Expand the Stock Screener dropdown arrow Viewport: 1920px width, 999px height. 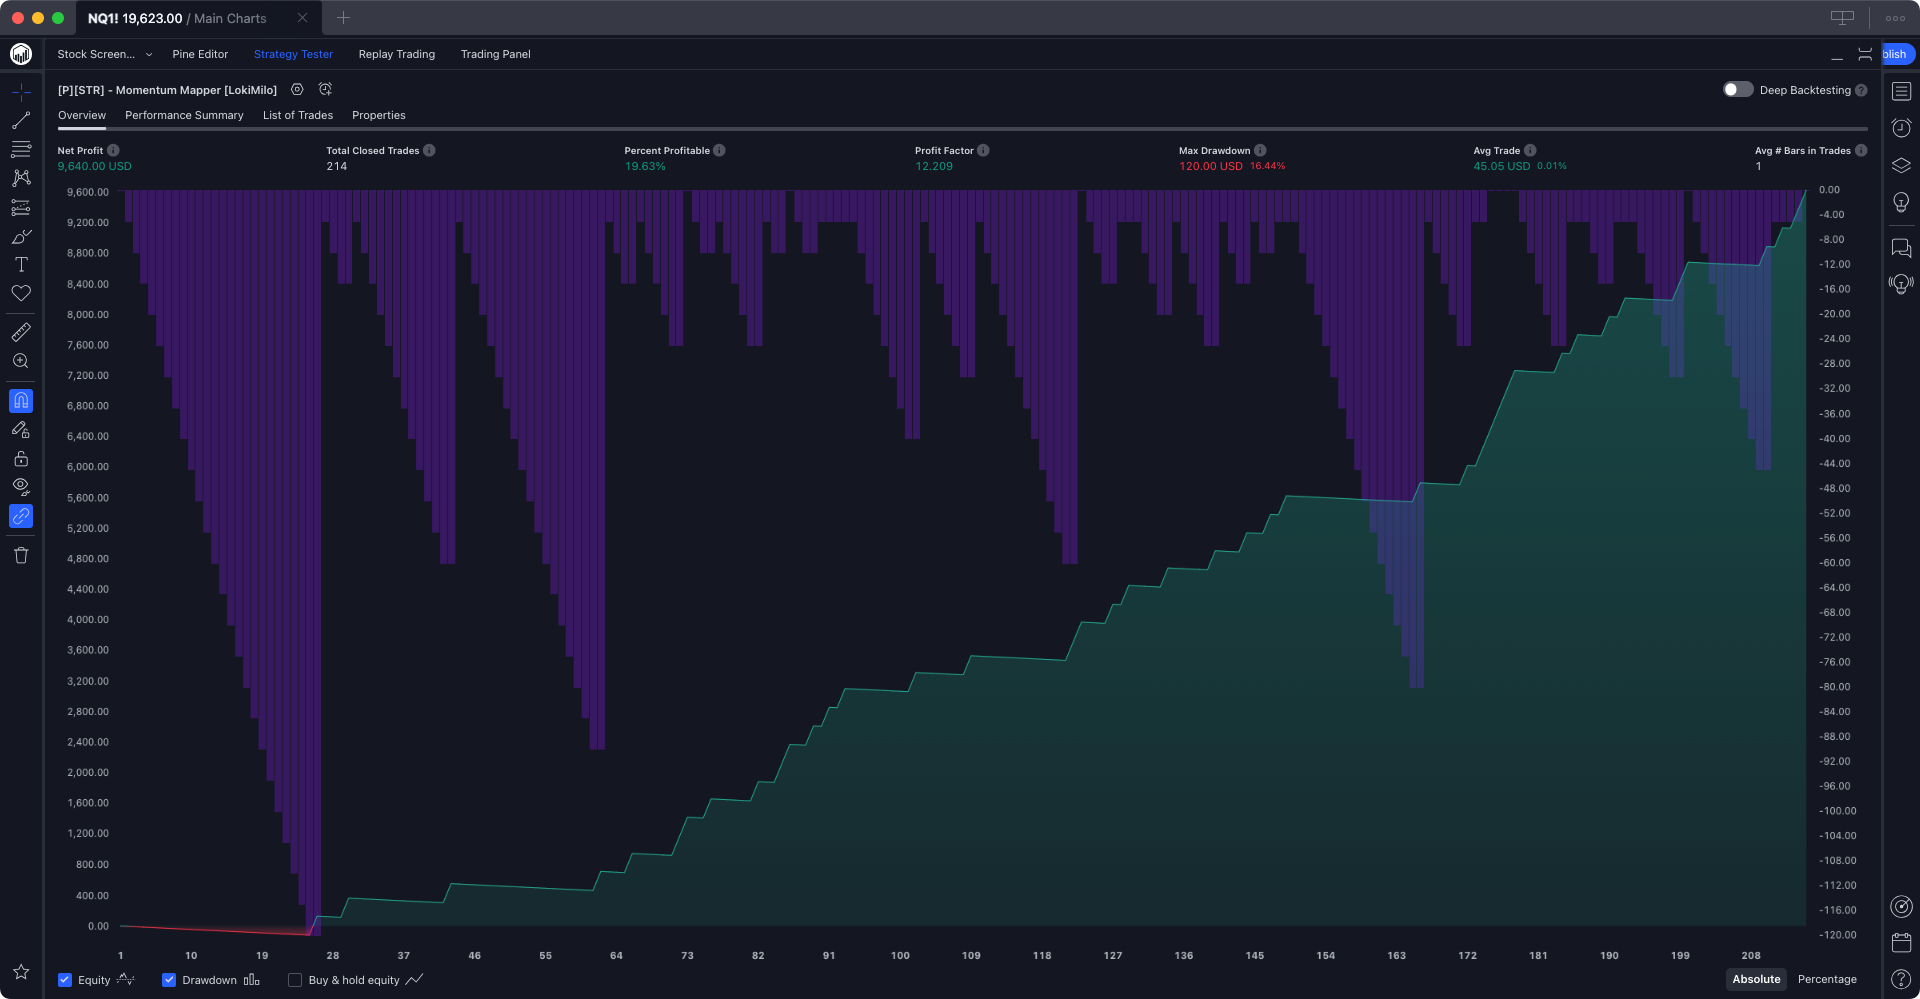[149, 54]
